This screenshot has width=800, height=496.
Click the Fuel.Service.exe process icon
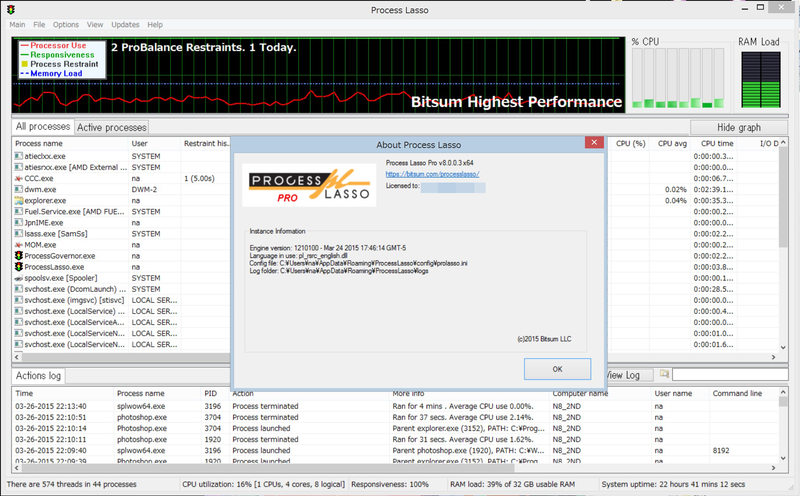point(19,212)
